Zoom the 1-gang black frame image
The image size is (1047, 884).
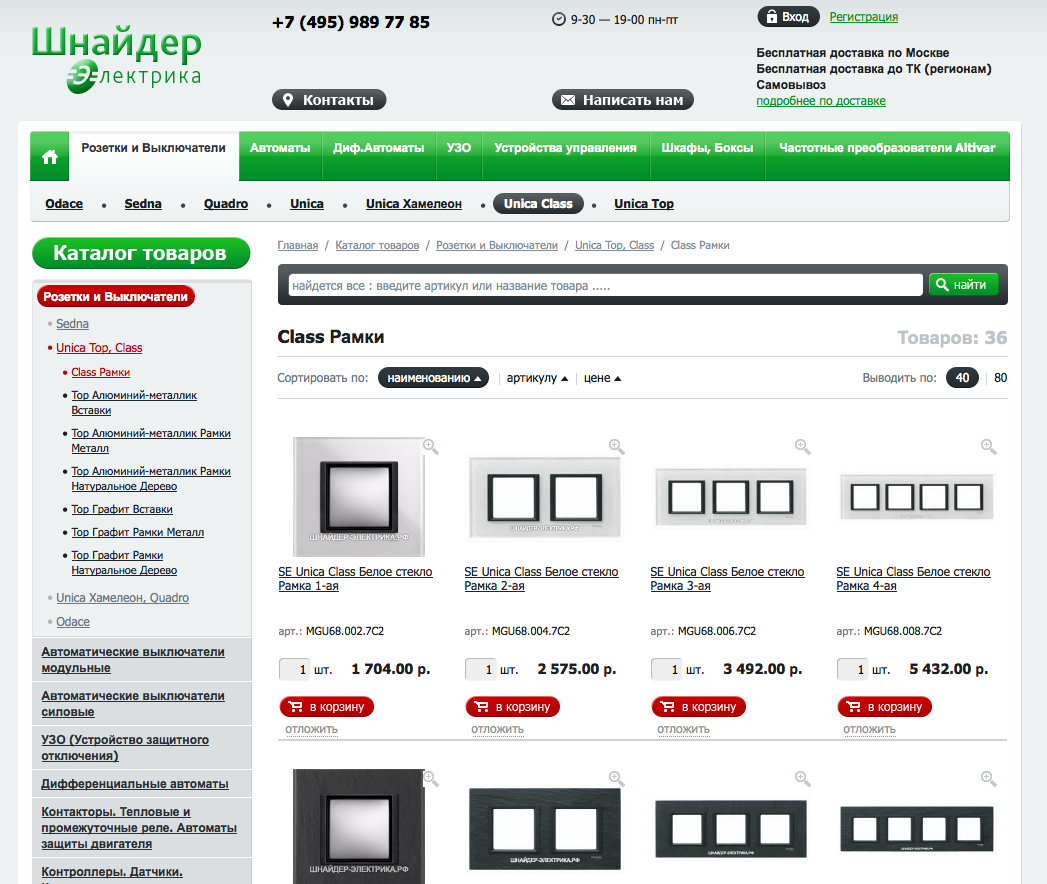click(431, 779)
